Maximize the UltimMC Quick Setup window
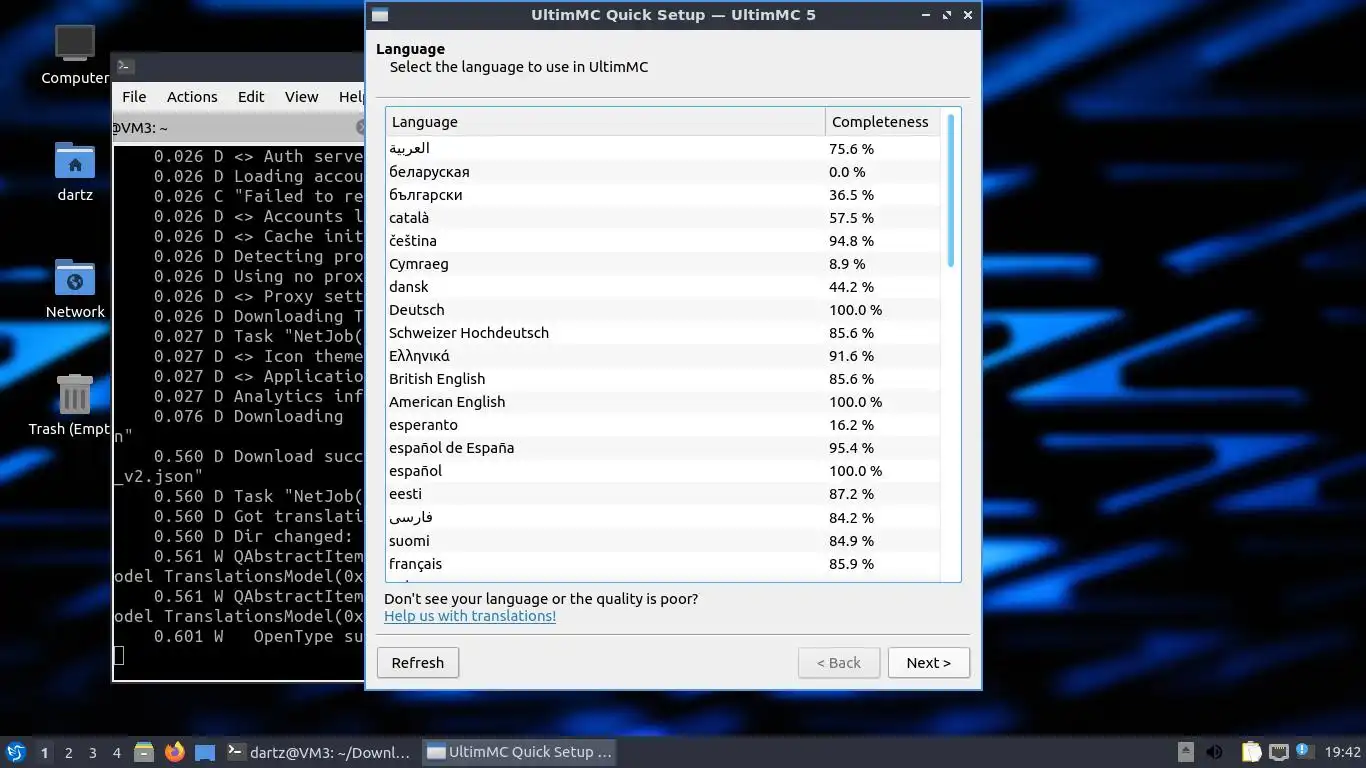Screen dimensions: 1366x768 (947, 15)
